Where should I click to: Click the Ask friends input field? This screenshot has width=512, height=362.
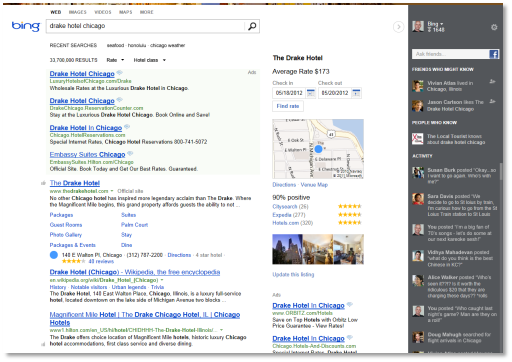point(450,54)
